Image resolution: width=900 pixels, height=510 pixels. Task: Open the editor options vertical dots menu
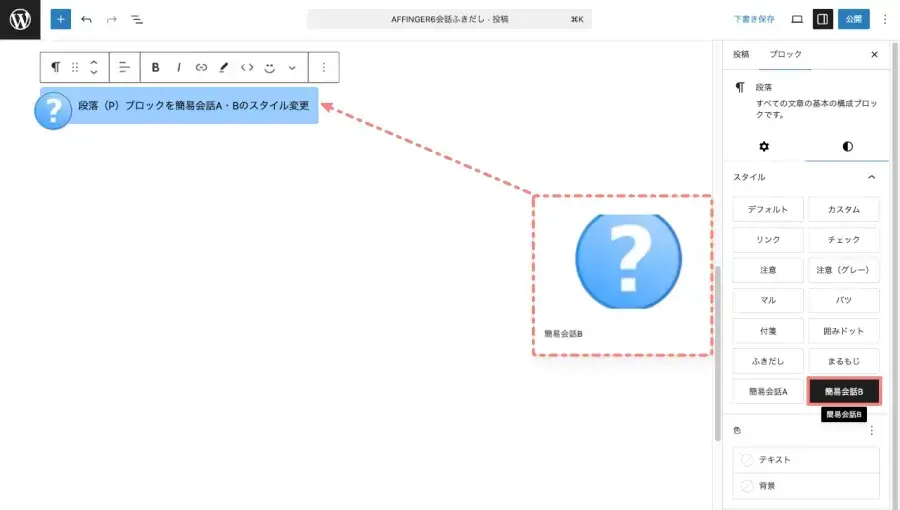885,20
